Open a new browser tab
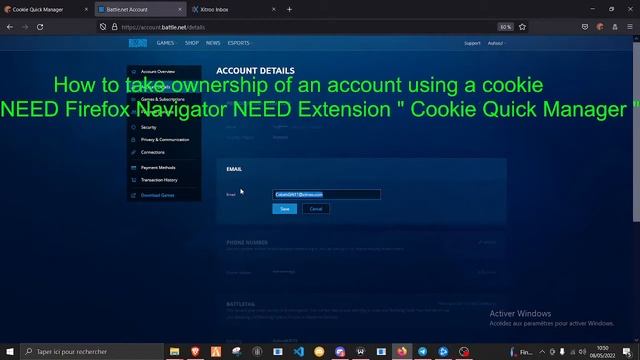640x360 pixels. click(x=289, y=9)
